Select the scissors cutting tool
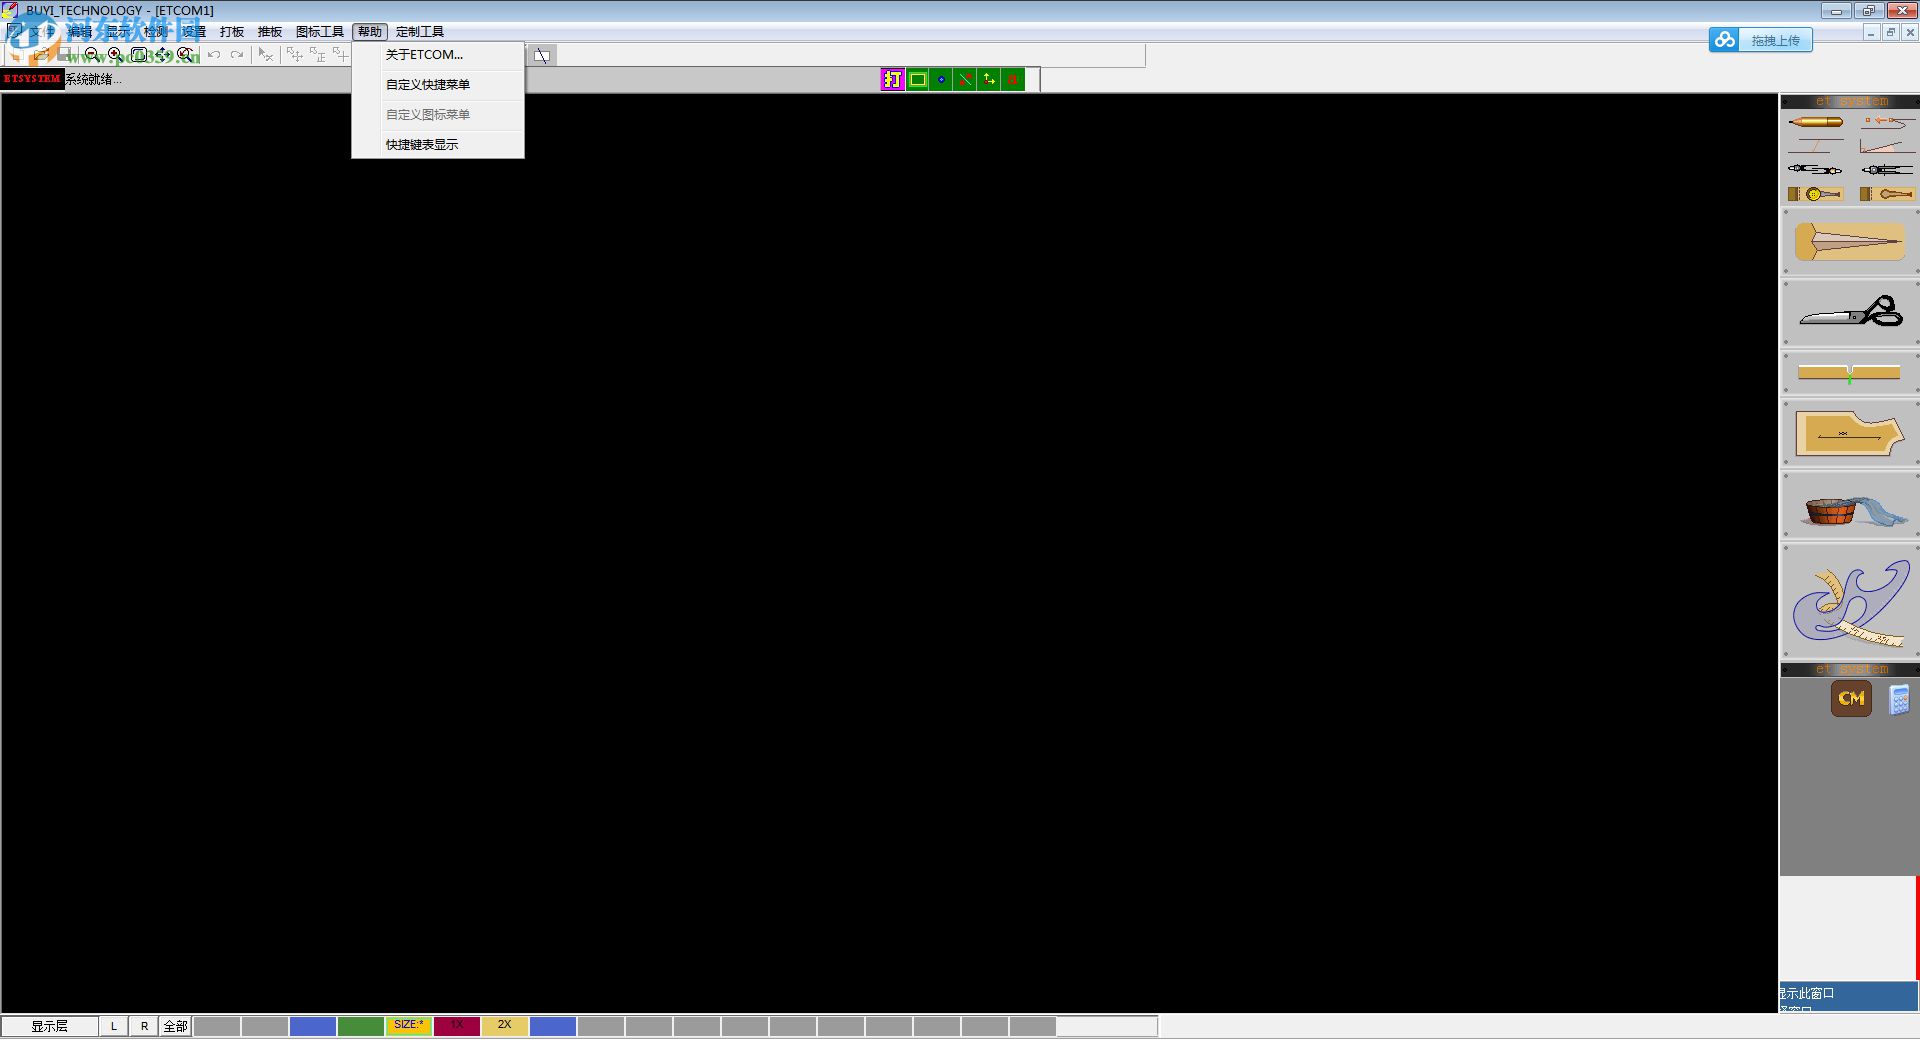The height and width of the screenshot is (1040, 1920). tap(1850, 313)
